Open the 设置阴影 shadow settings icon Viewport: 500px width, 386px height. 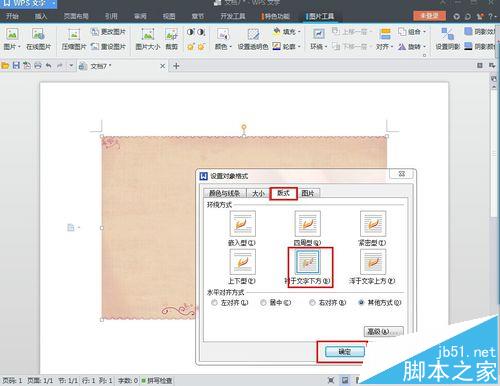pos(448,39)
